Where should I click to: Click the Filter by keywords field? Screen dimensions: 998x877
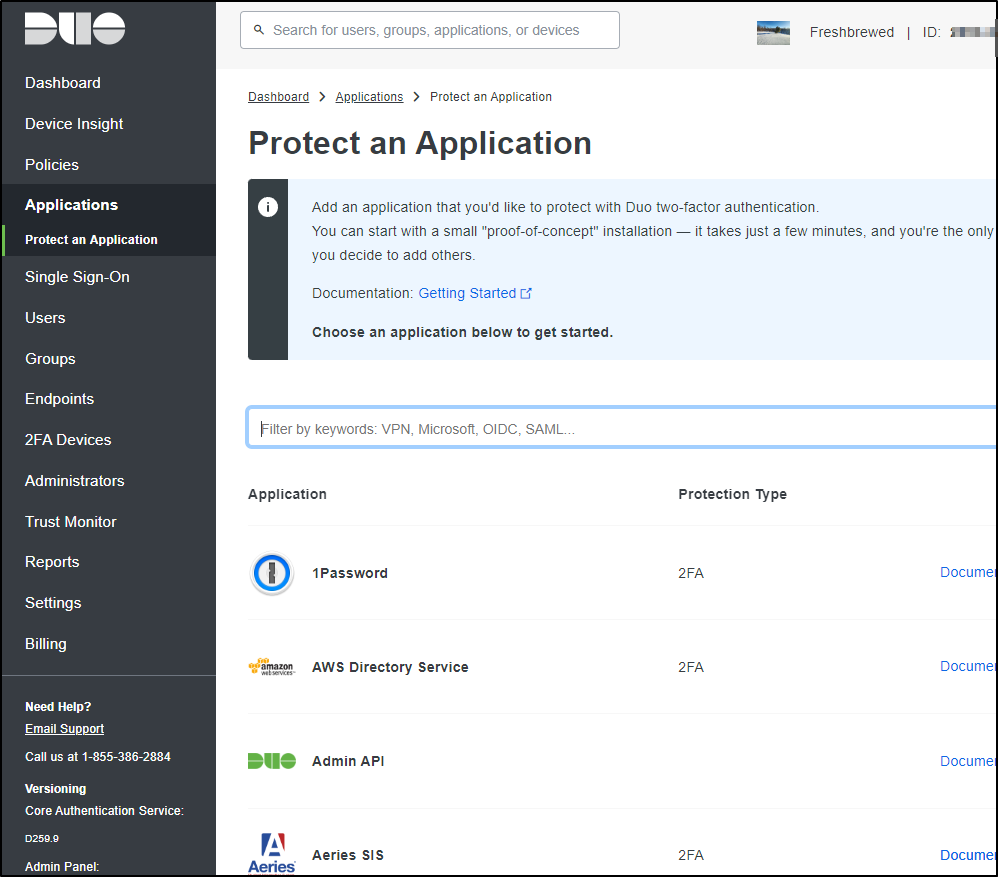click(621, 428)
